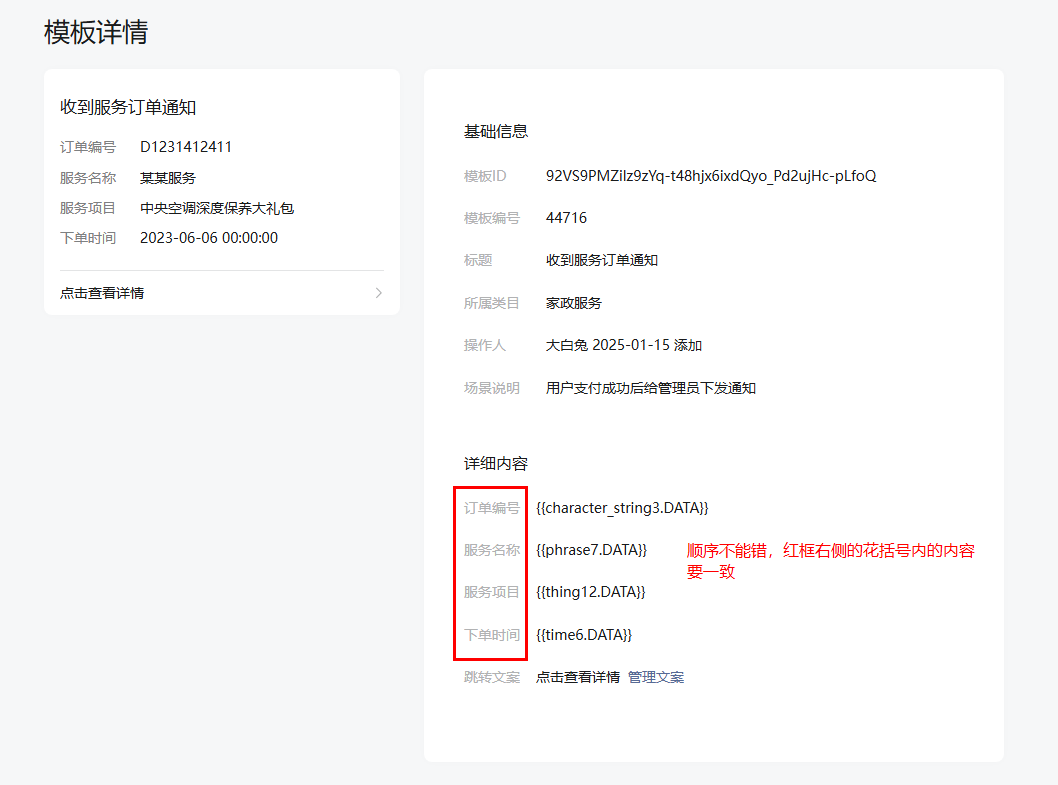Click scene description 用户支付成功后给管理员下发通知
1058x785 pixels.
click(x=650, y=388)
